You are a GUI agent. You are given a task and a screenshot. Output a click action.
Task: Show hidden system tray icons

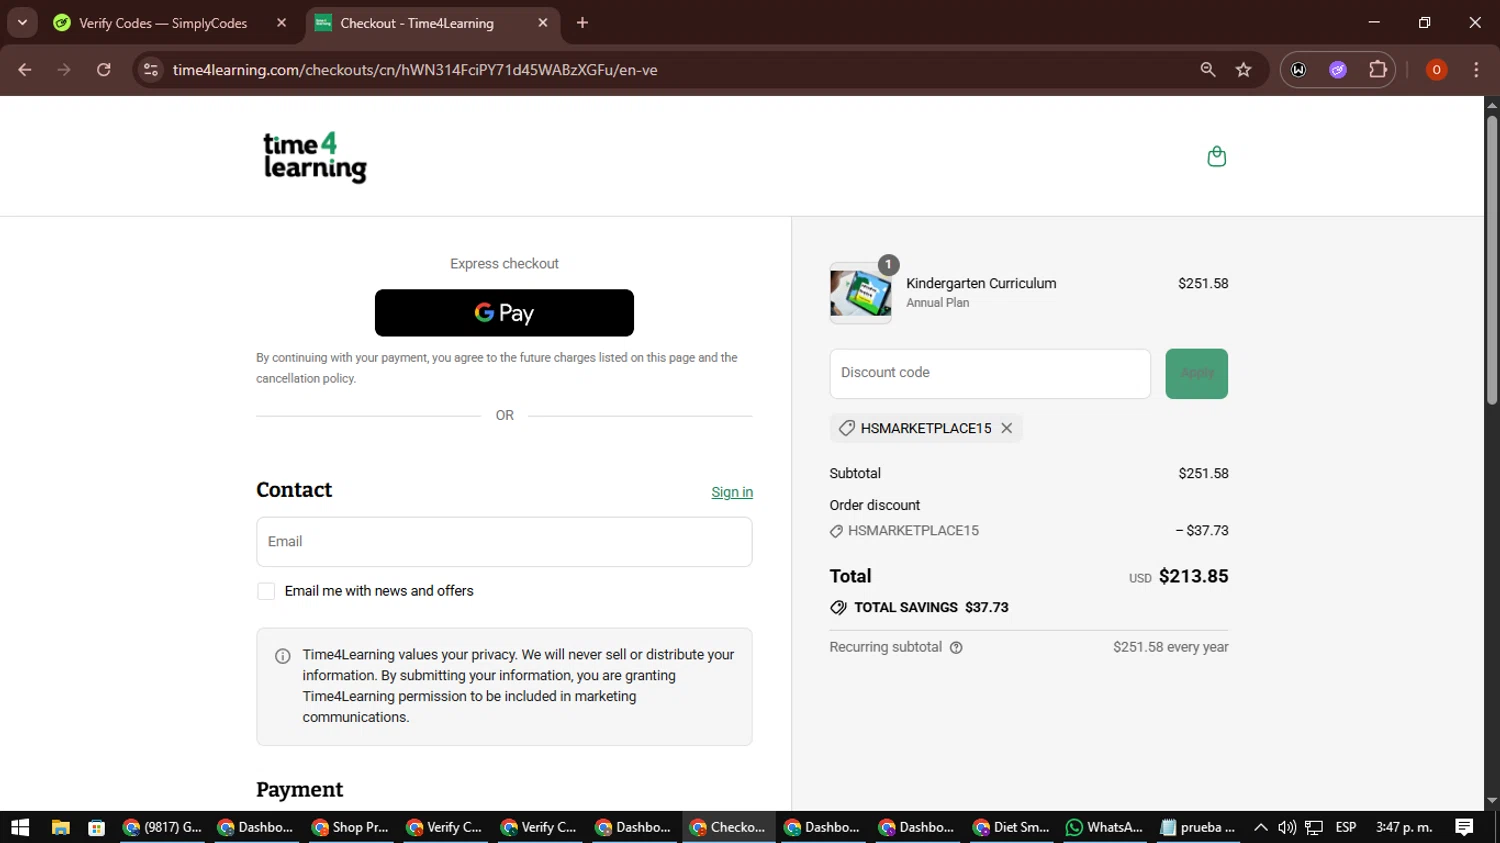tap(1261, 827)
